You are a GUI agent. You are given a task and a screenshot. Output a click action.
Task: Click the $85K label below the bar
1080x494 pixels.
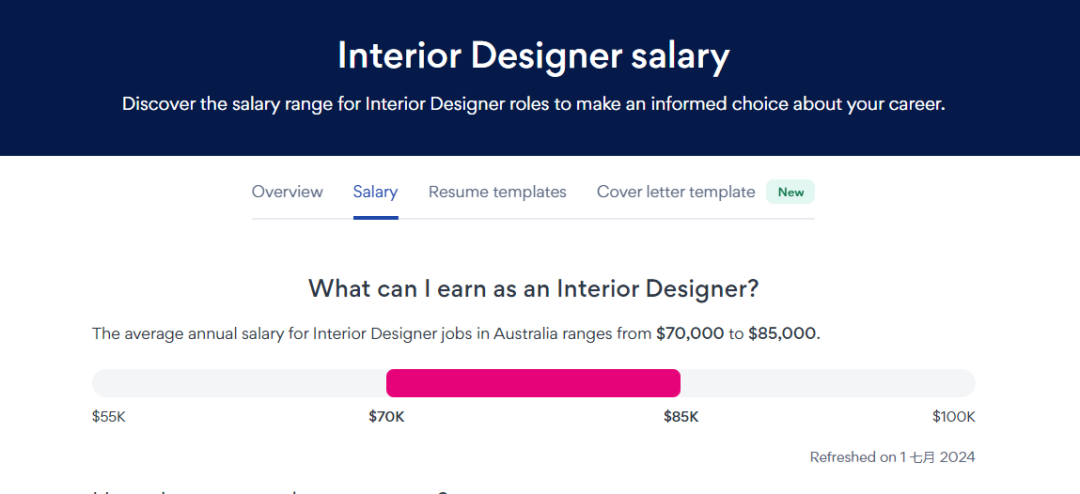click(x=681, y=417)
